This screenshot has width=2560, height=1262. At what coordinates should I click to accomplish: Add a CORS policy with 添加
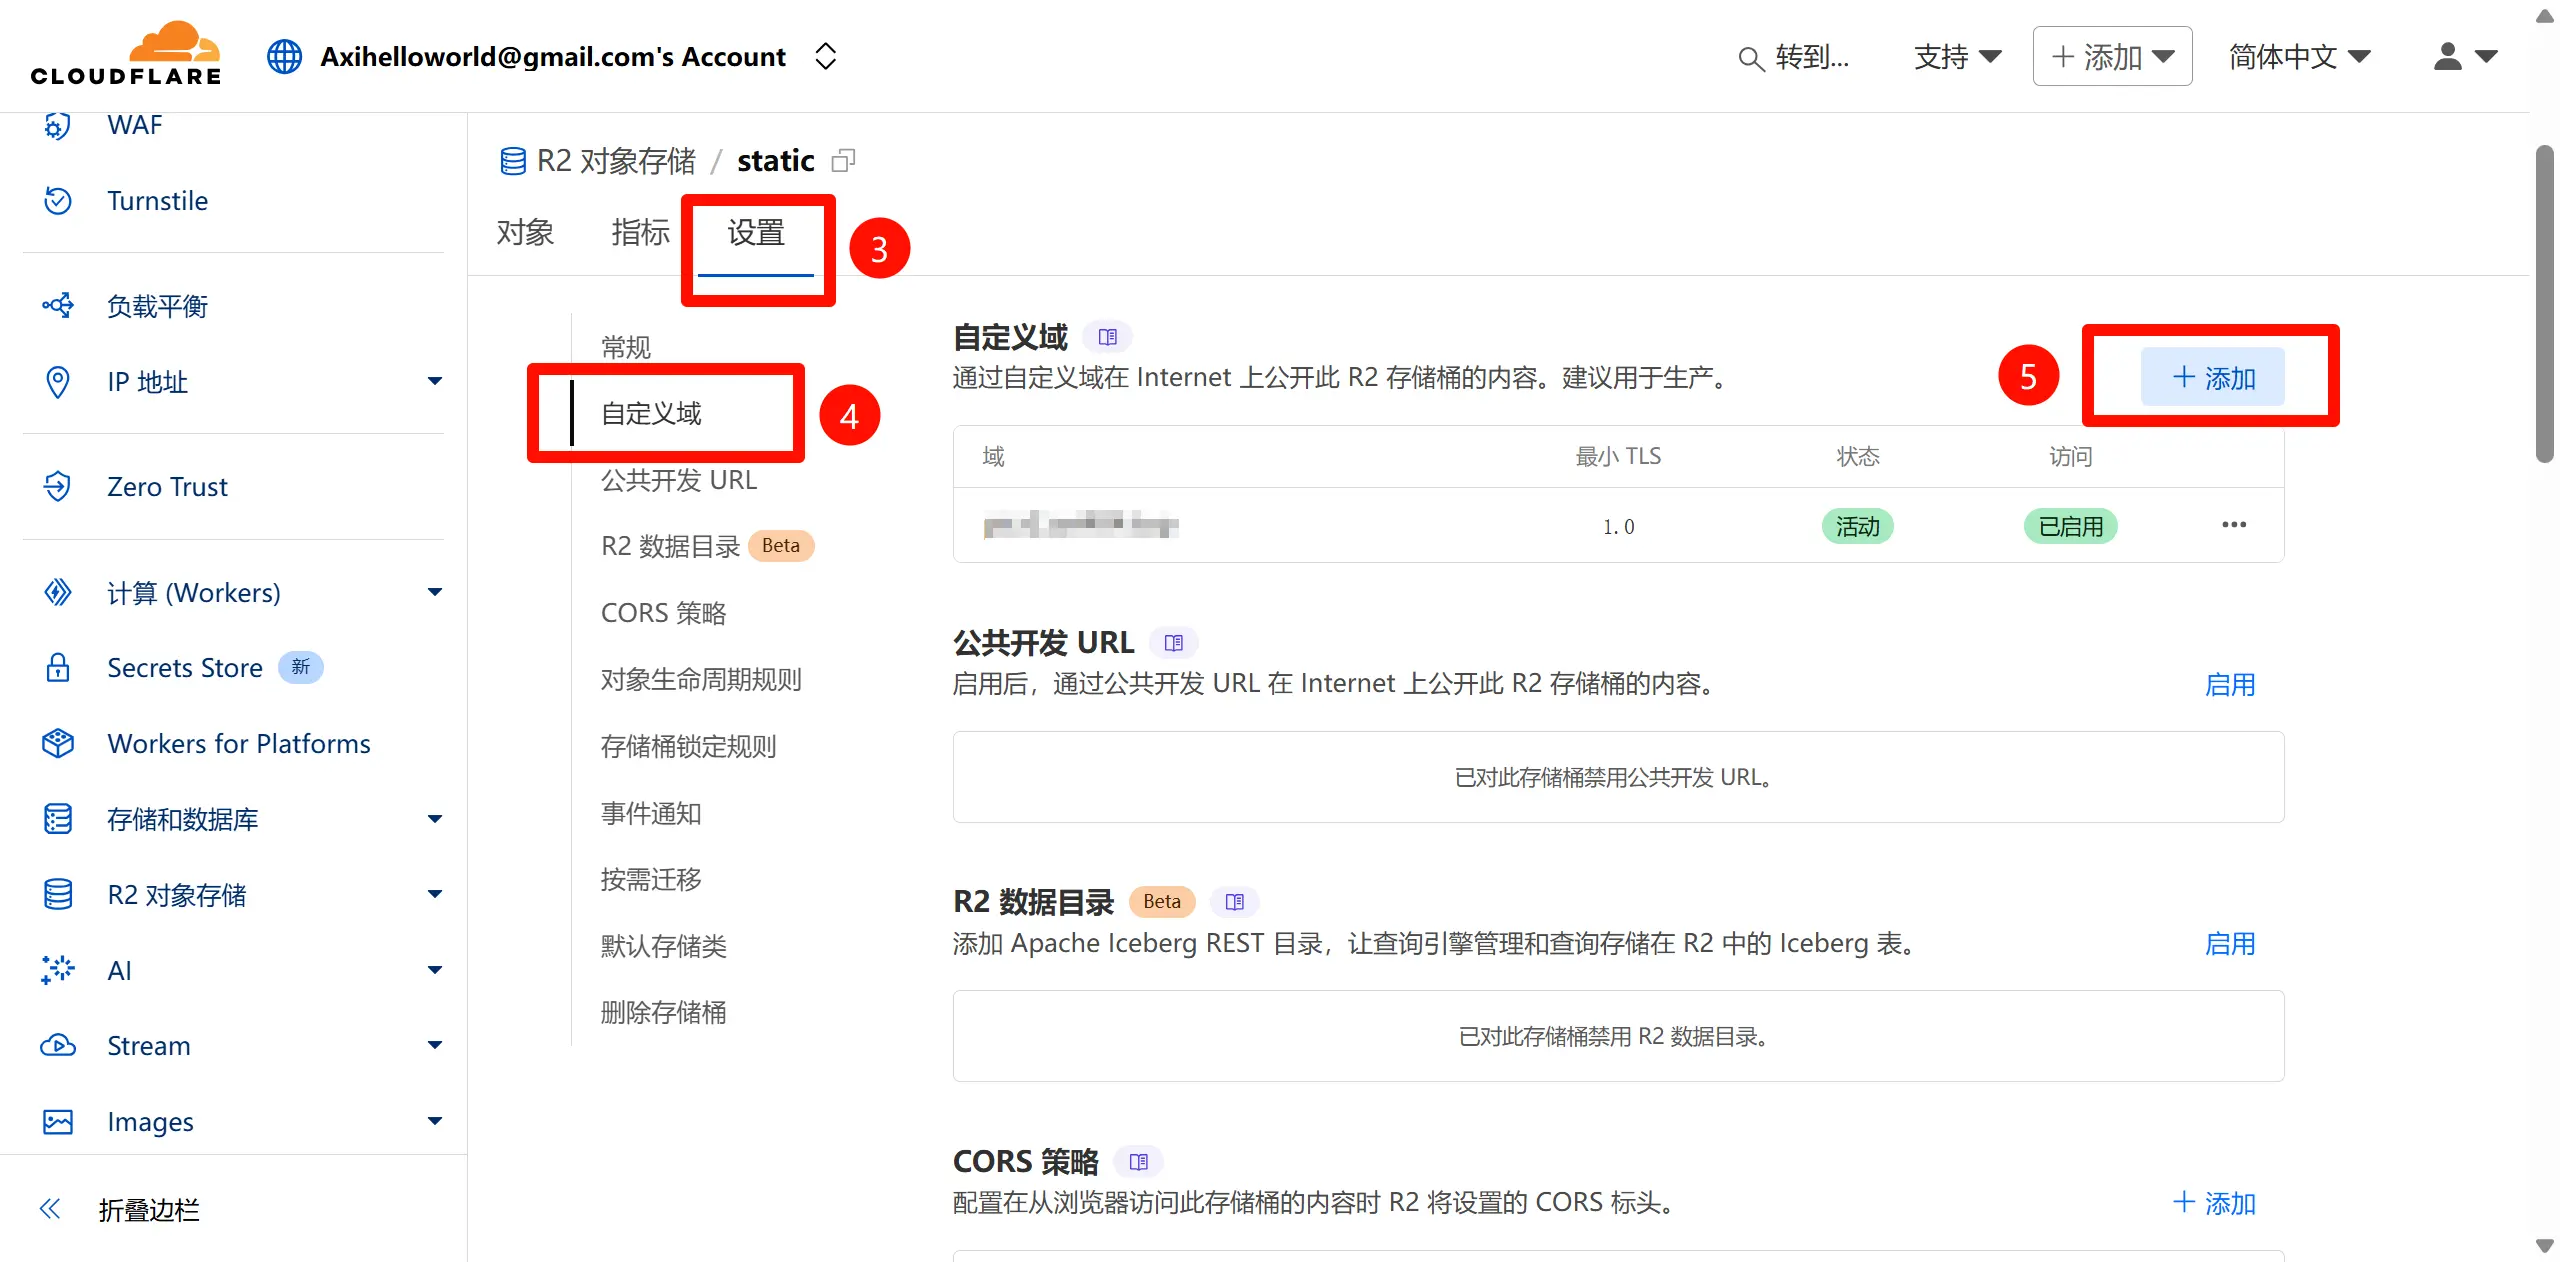point(2214,1203)
